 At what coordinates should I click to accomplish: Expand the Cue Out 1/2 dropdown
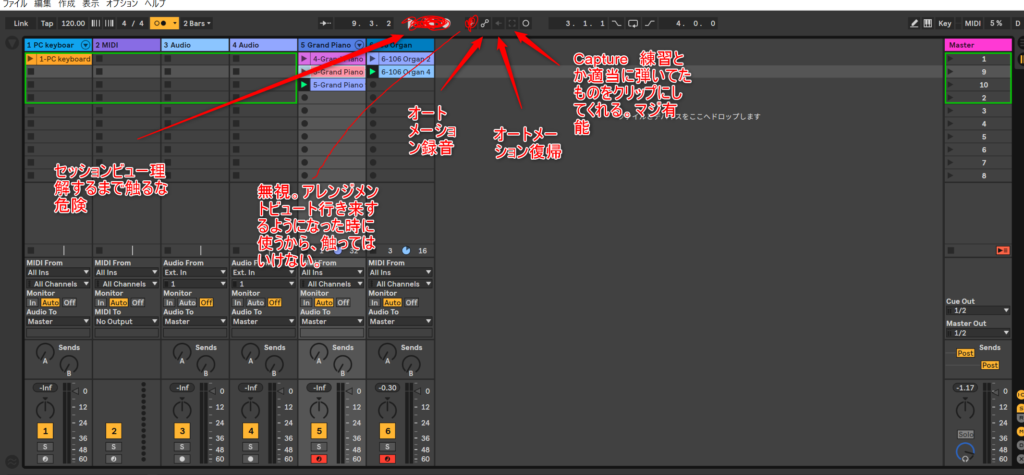pos(976,310)
